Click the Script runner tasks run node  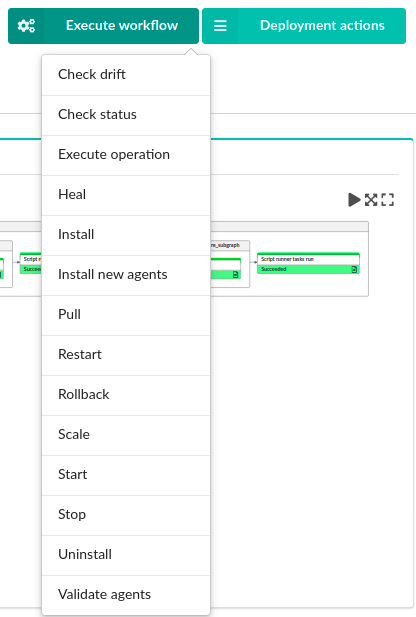tap(308, 263)
